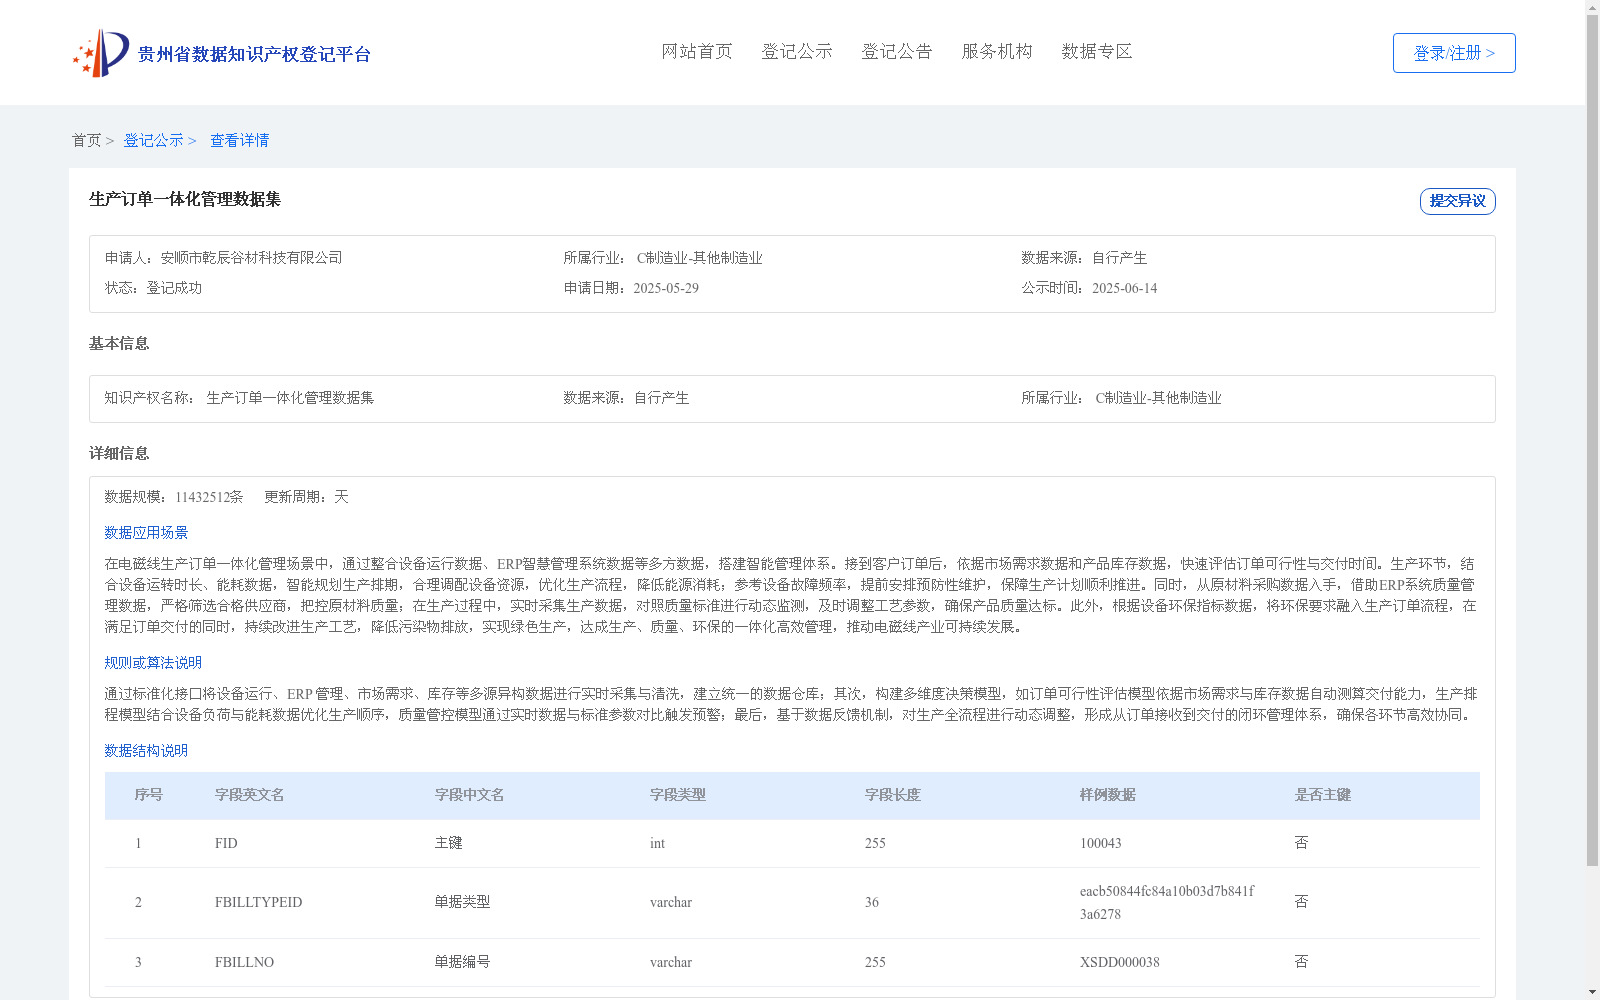Screen dimensions: 1600x1000
Task: Click the int type cell
Action: click(657, 843)
